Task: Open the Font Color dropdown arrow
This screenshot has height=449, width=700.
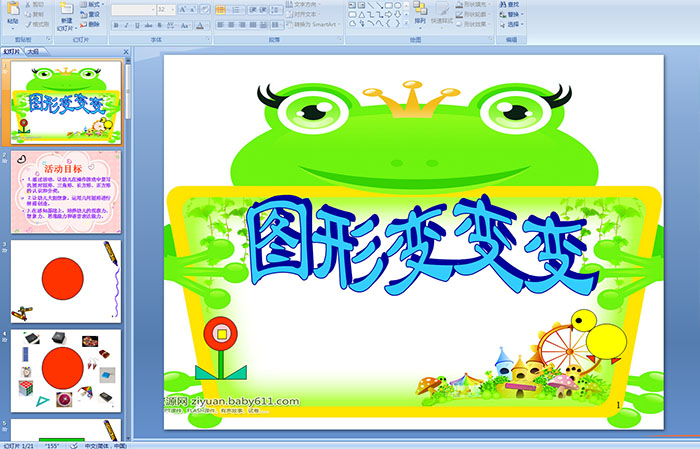Action: coord(208,25)
